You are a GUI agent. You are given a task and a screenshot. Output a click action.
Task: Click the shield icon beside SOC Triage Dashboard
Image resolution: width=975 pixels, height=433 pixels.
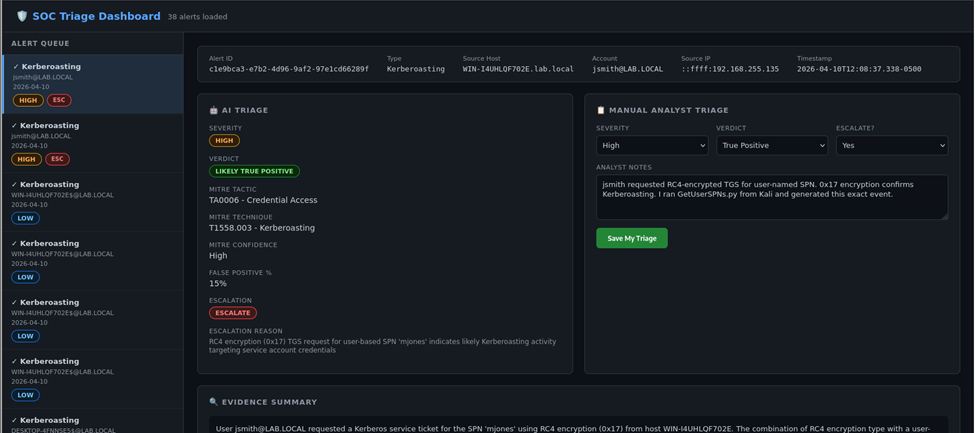click(x=22, y=16)
